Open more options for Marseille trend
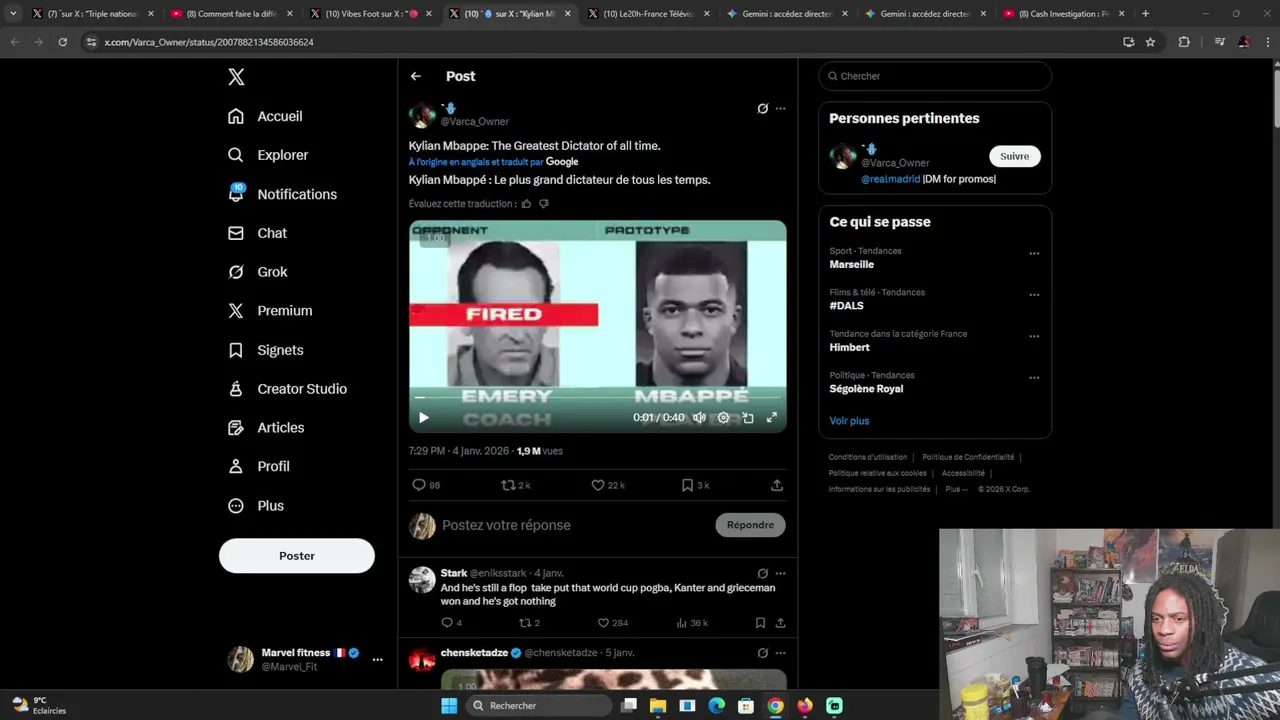The image size is (1280, 720). click(x=1034, y=254)
